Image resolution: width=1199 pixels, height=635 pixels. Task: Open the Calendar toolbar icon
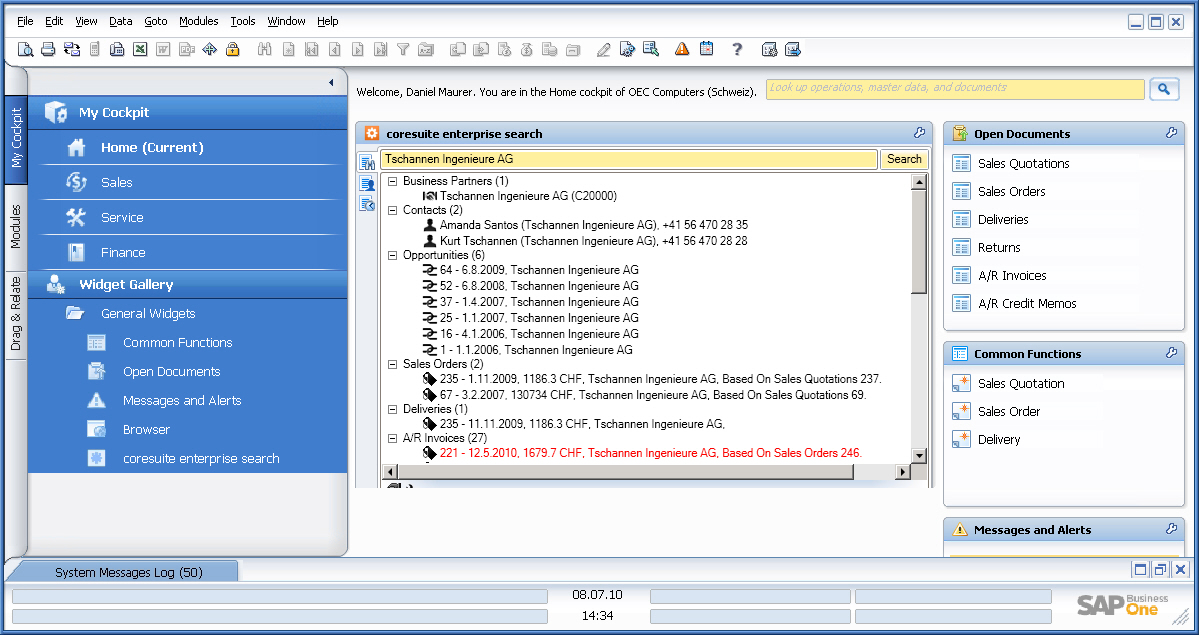[x=707, y=49]
